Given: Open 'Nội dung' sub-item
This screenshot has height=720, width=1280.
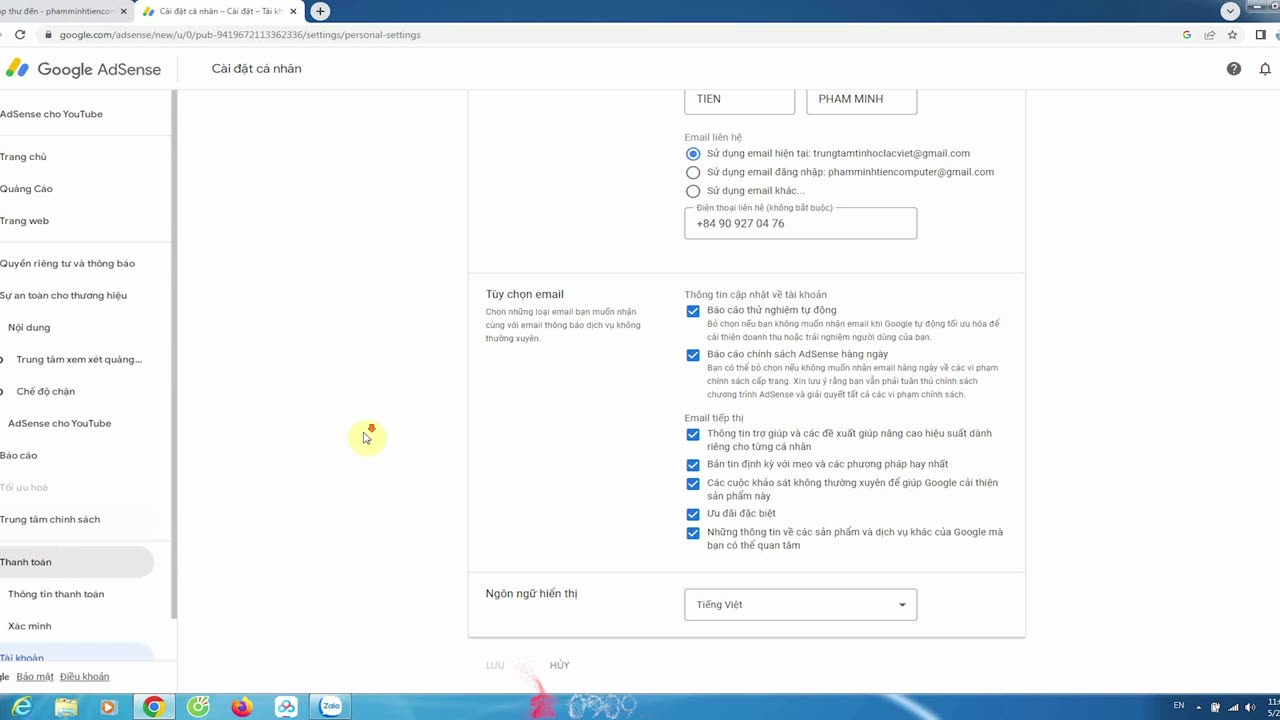Looking at the screenshot, I should point(29,328).
